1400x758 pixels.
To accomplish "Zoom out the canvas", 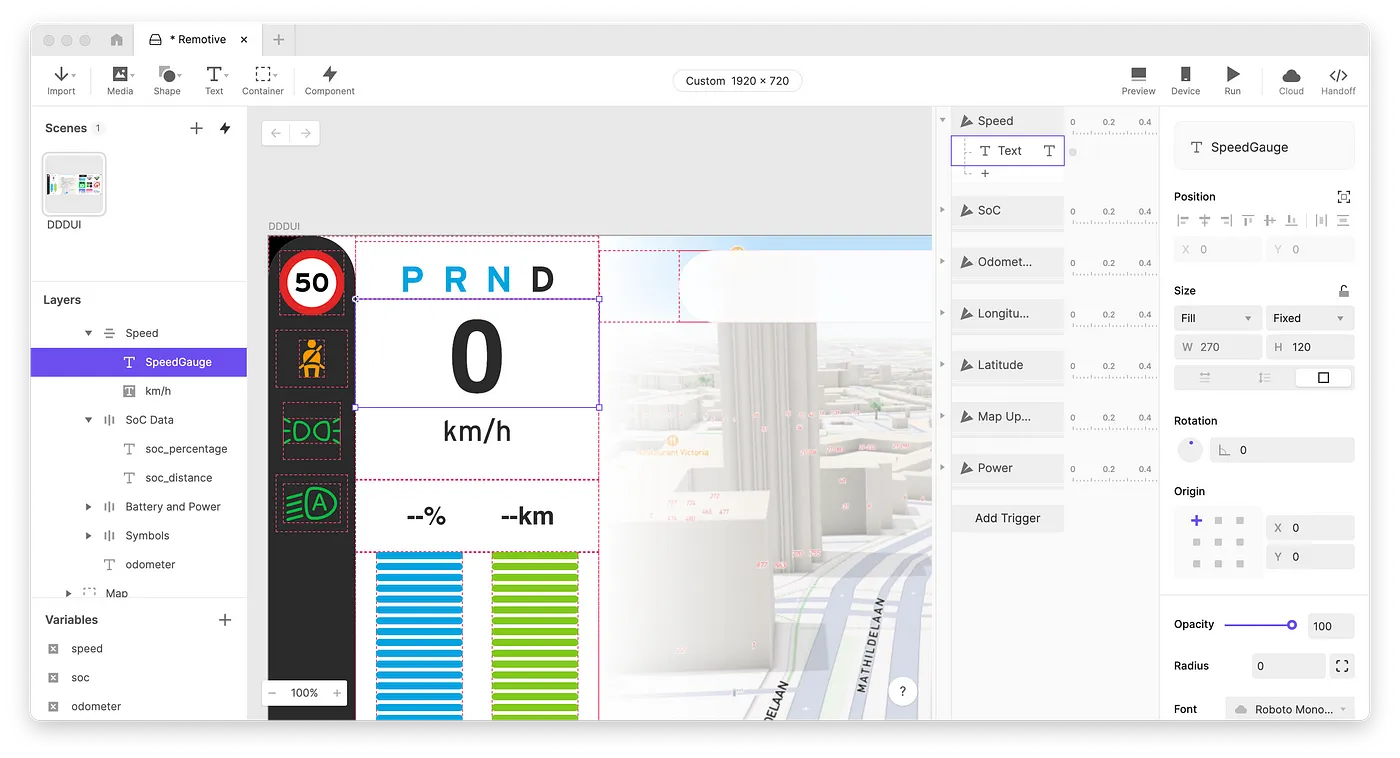I will 272,693.
